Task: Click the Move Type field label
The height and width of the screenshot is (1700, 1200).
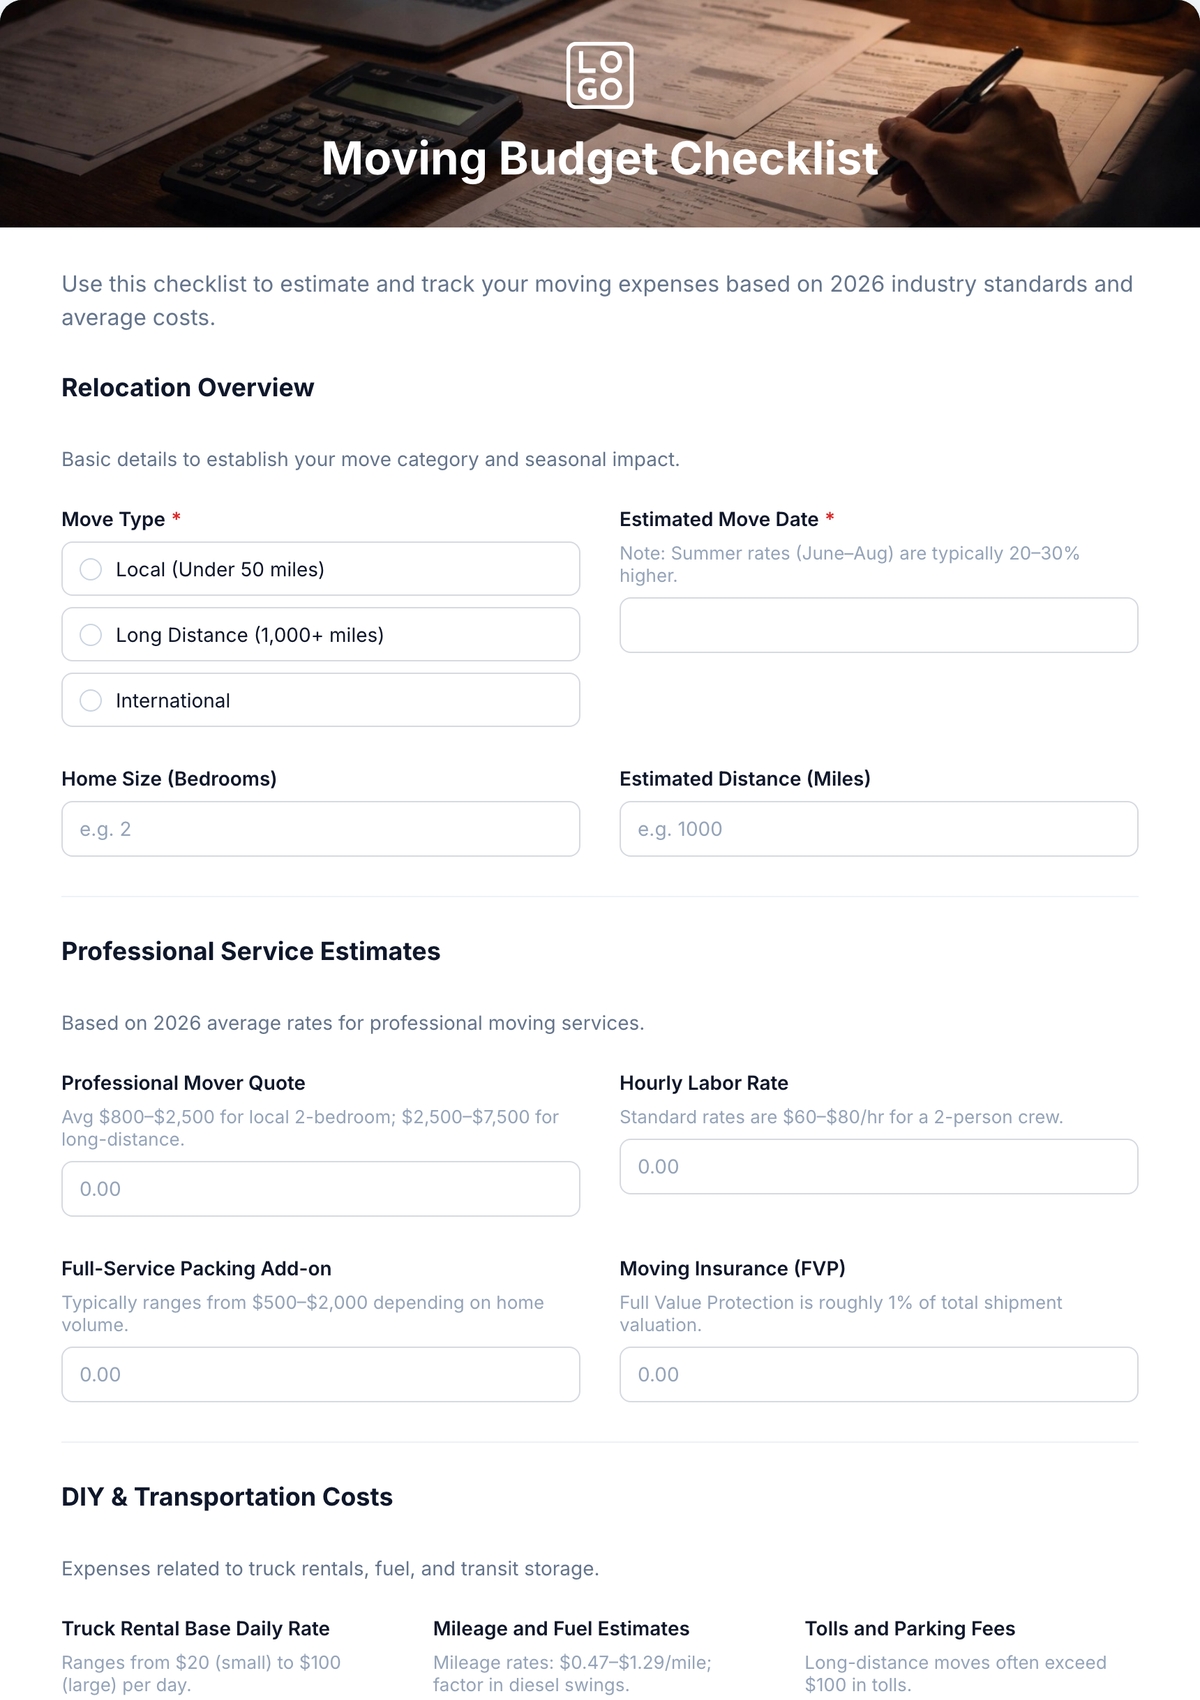Action: coord(113,519)
